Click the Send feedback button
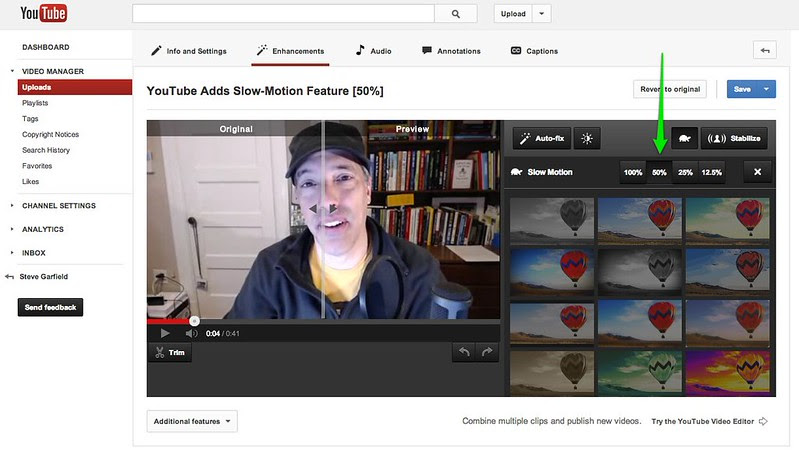This screenshot has width=799, height=458. (x=50, y=307)
